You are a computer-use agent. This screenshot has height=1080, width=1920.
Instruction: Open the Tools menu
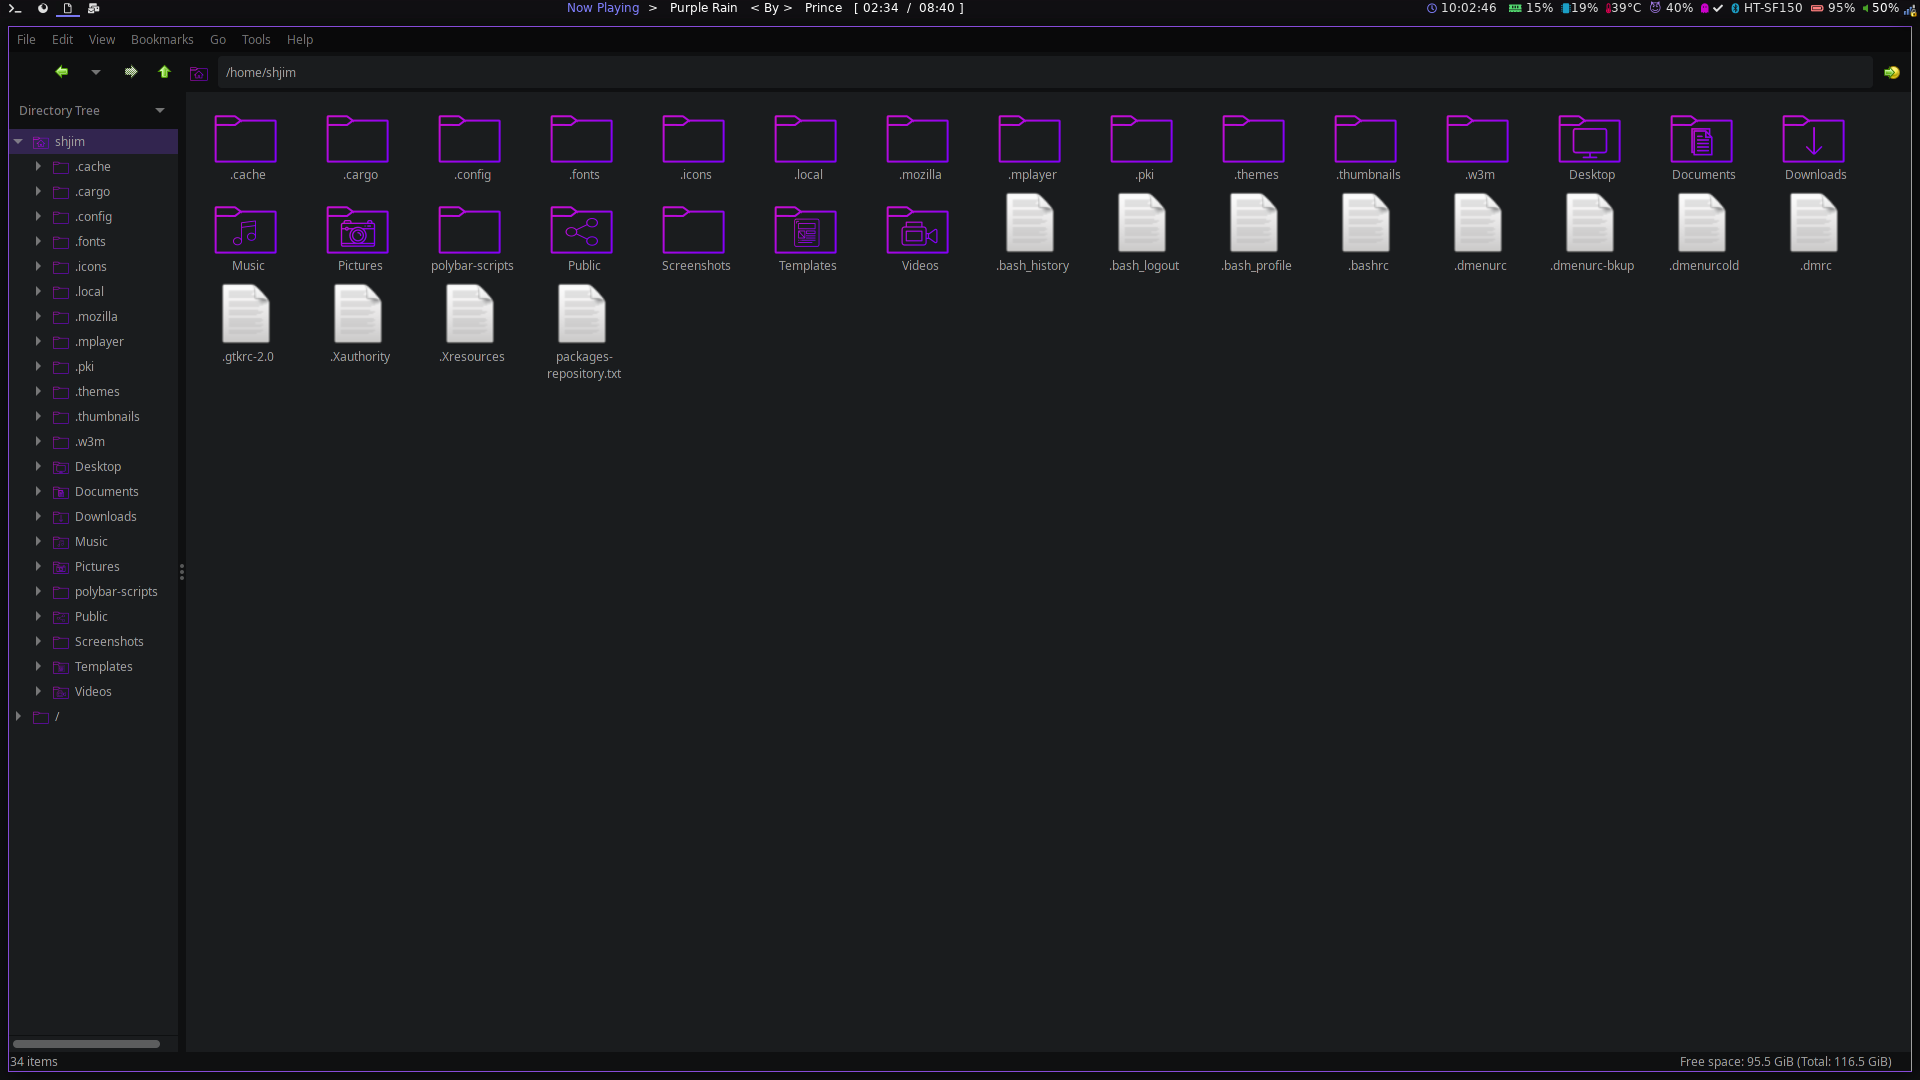[x=255, y=39]
